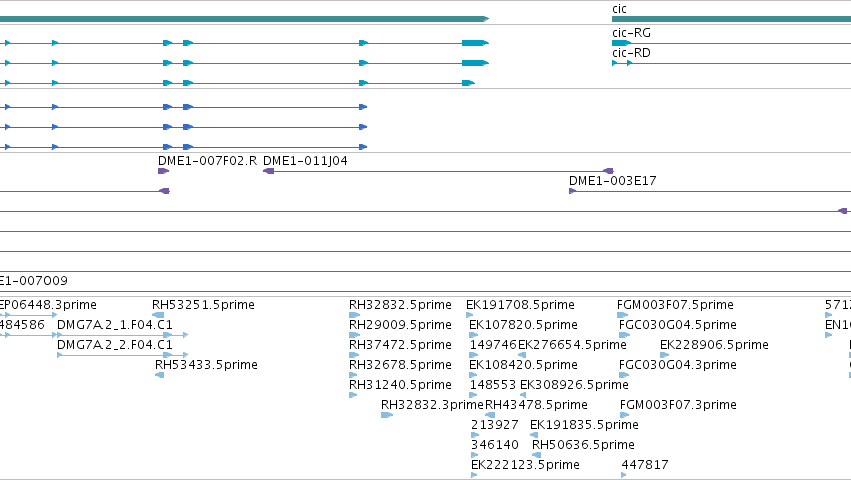Select feature labeled 447817
Screen dimensions: 851x480
645,465
